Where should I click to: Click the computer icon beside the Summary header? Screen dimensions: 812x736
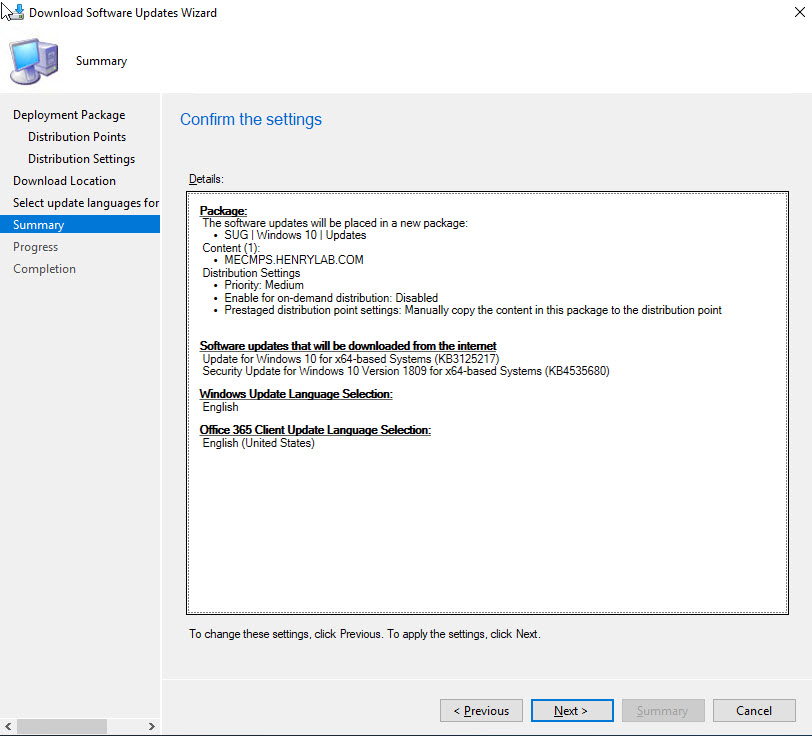[x=34, y=61]
